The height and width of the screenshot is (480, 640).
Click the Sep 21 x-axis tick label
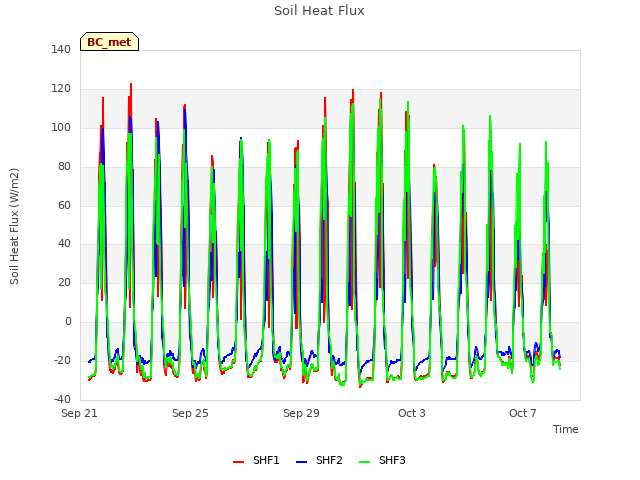pos(79,413)
